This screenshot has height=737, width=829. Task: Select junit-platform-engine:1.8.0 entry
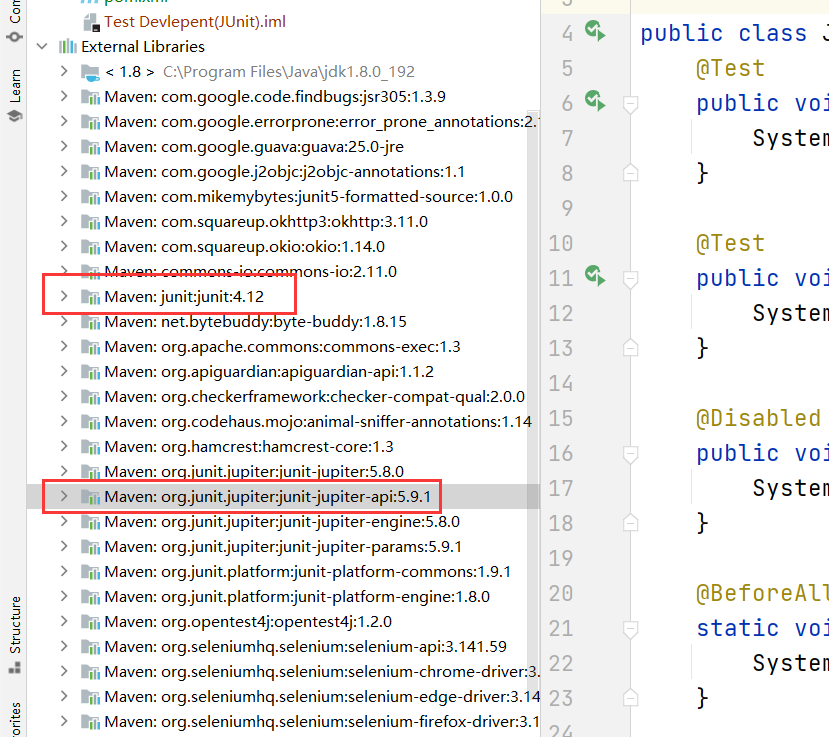pyautogui.click(x=297, y=596)
